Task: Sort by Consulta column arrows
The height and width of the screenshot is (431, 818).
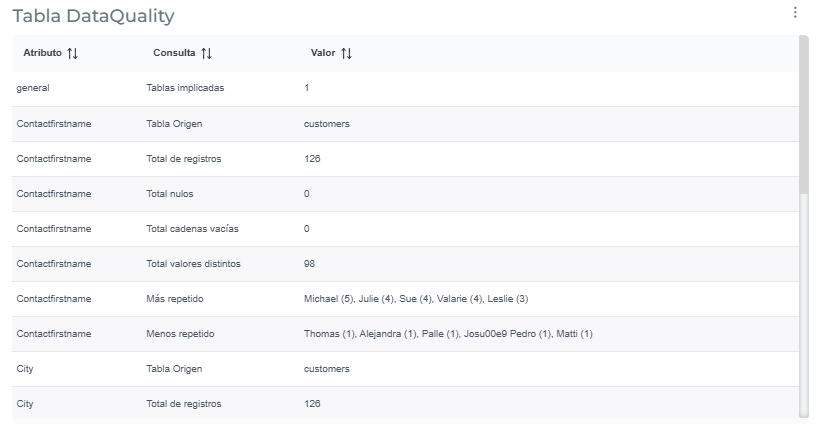Action: [x=207, y=53]
